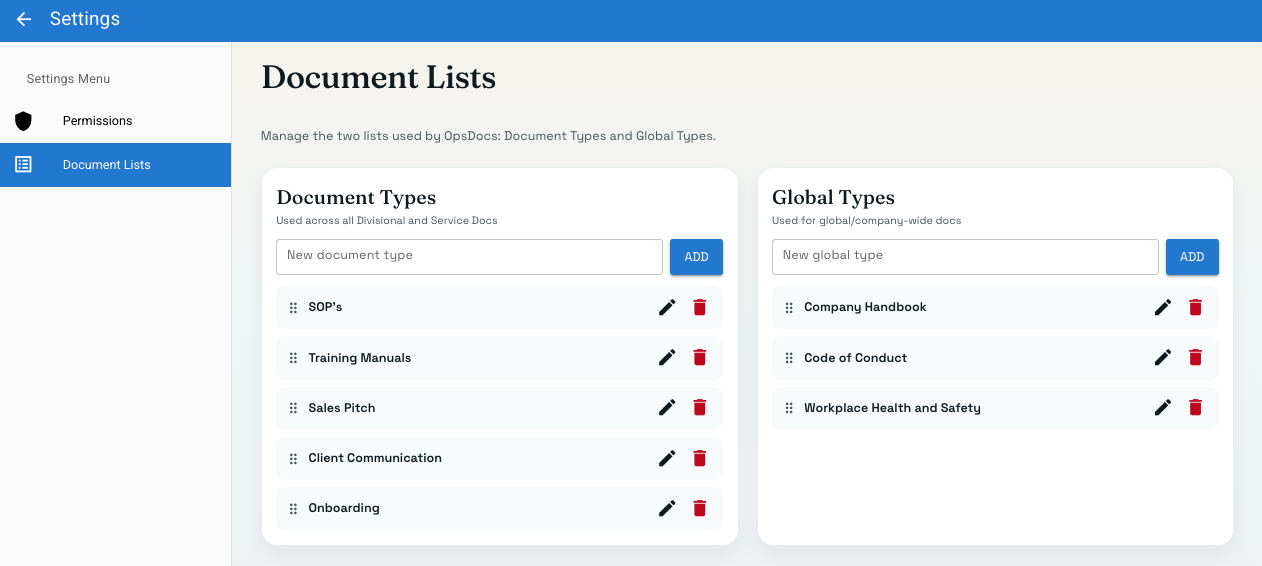The width and height of the screenshot is (1262, 566).
Task: Edit the Client Communication entry
Action: pos(667,458)
